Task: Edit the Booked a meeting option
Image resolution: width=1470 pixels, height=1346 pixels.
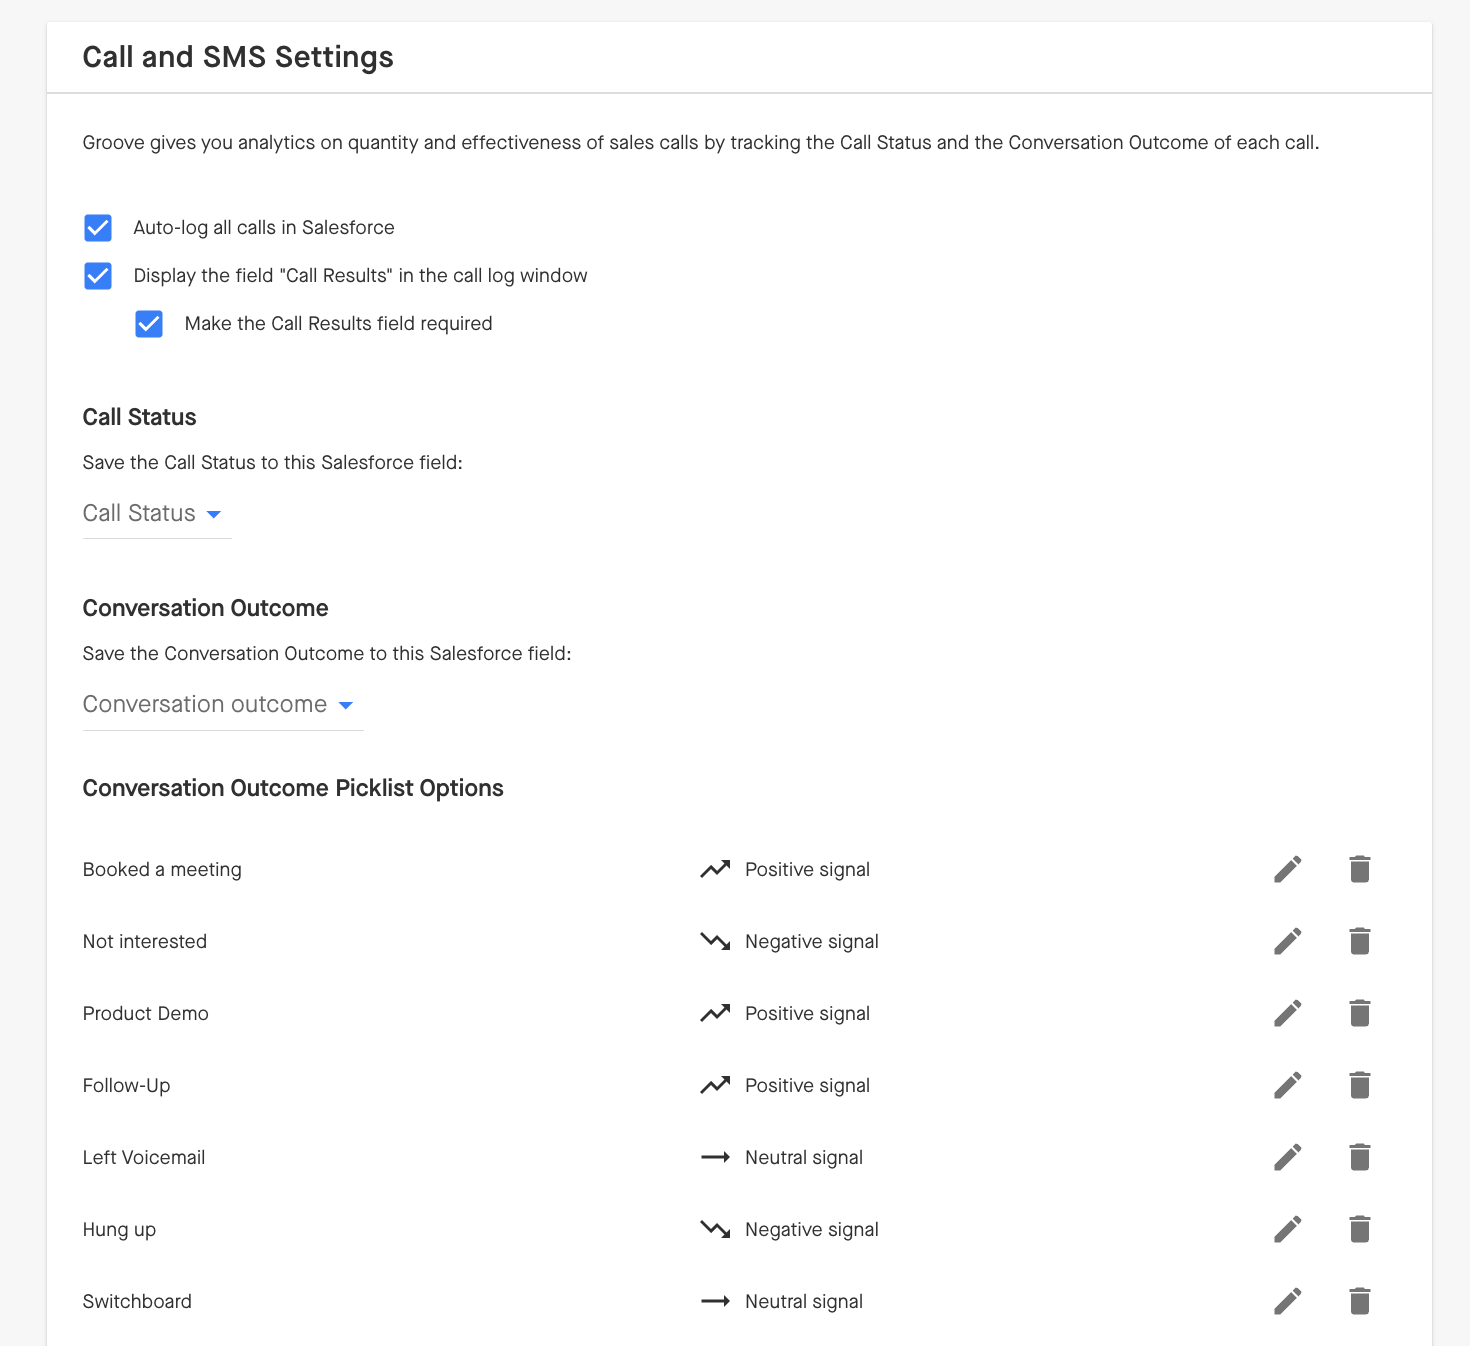Action: pos(1287,869)
